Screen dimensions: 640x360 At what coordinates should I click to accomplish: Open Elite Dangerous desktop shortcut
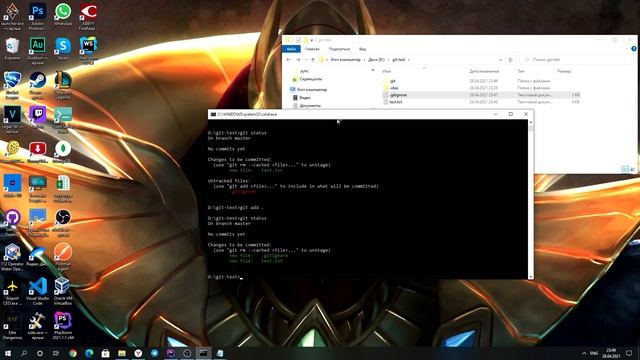pos(12,325)
